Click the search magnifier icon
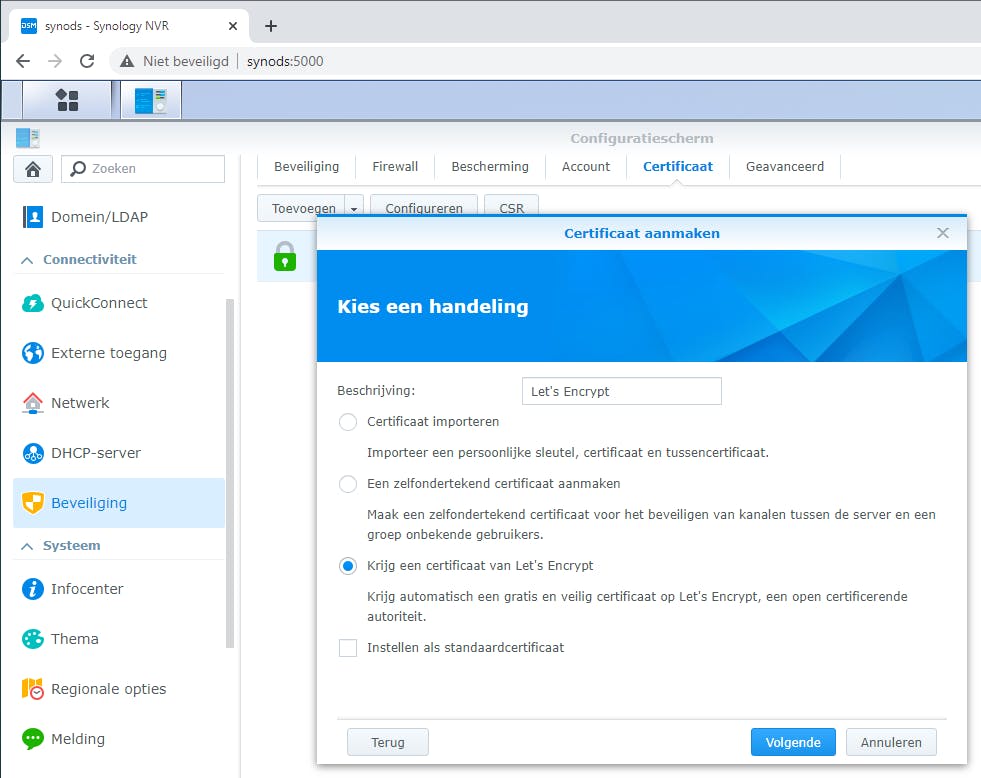The height and width of the screenshot is (778, 981). tap(78, 168)
